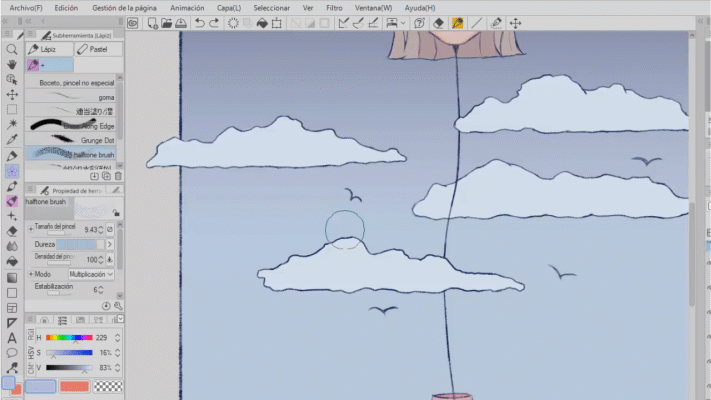Image resolution: width=711 pixels, height=400 pixels.
Task: Select the Operation object tool
Action: pyautogui.click(x=12, y=79)
